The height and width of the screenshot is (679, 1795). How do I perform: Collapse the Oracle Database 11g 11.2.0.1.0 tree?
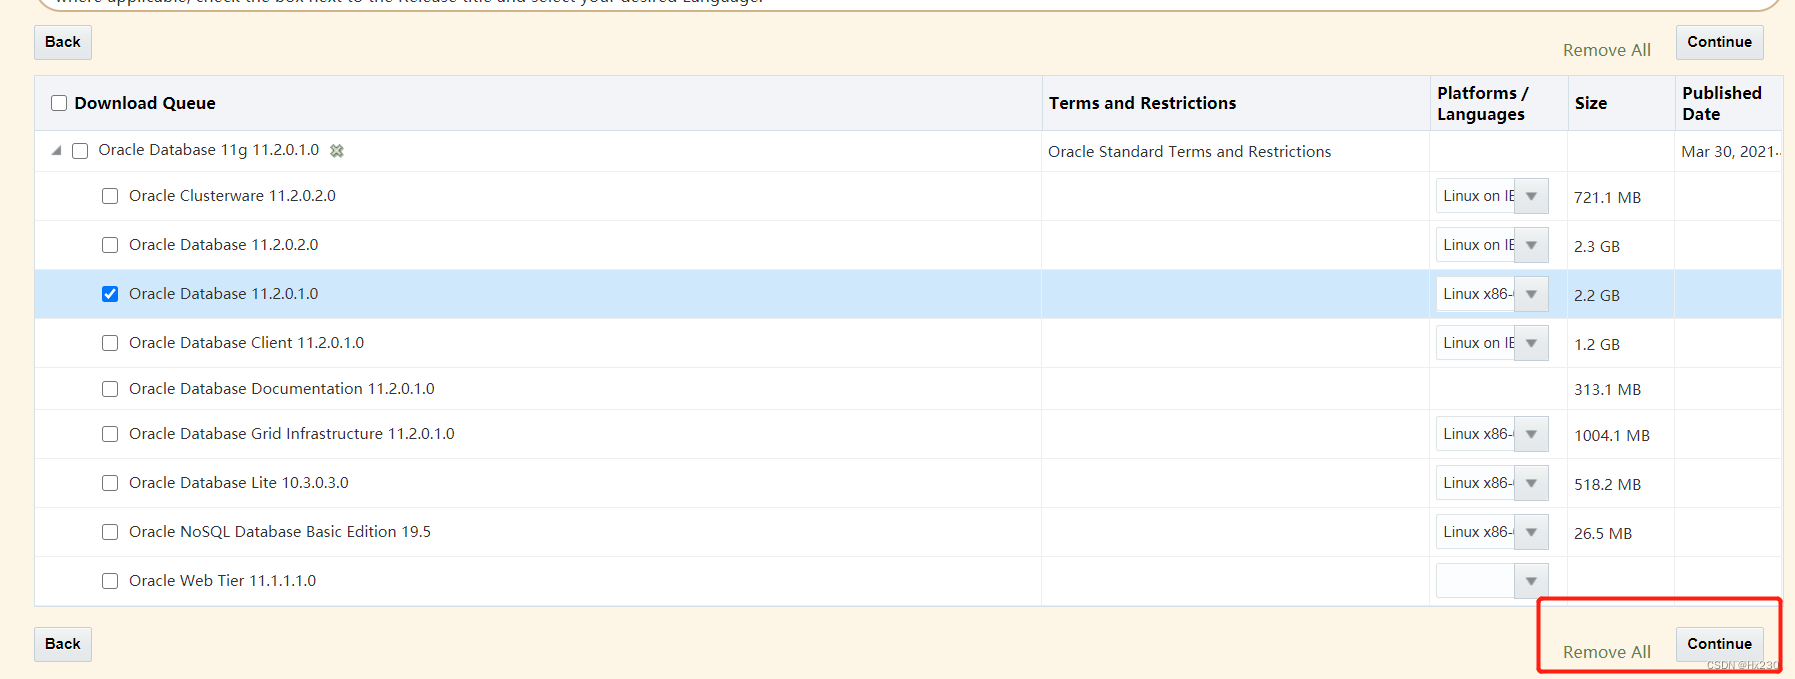click(x=57, y=151)
